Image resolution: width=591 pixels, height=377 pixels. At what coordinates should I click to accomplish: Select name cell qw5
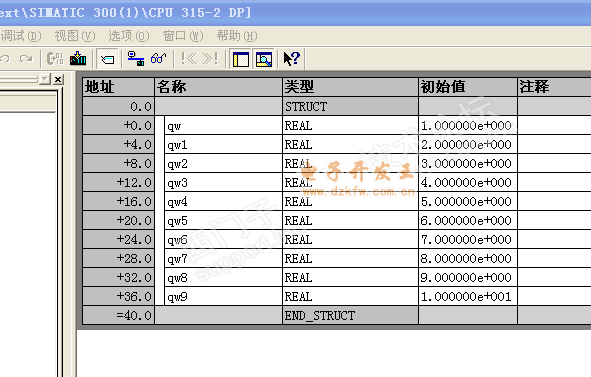point(224,221)
